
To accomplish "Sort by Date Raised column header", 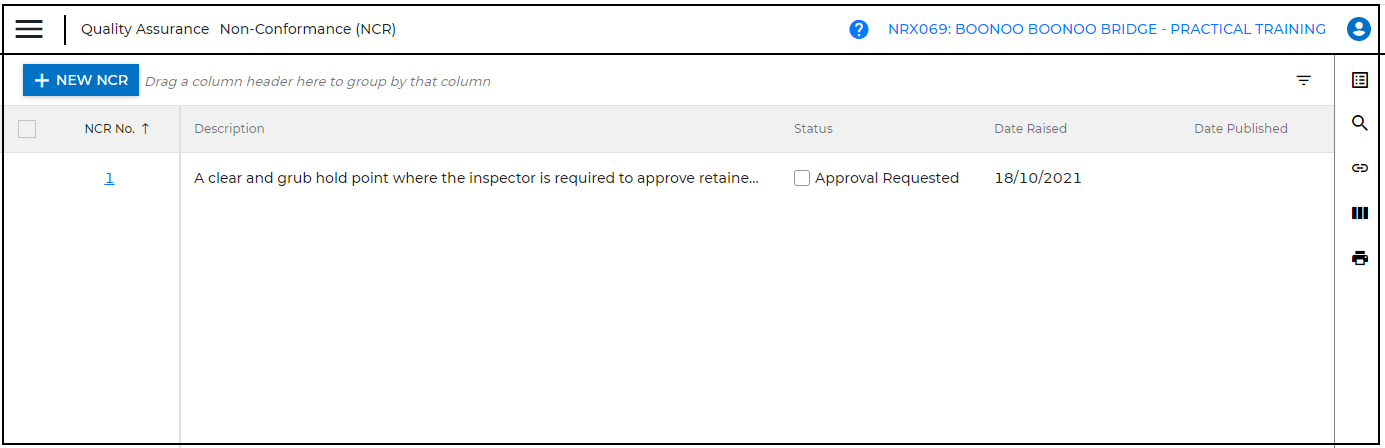I will pos(1030,129).
